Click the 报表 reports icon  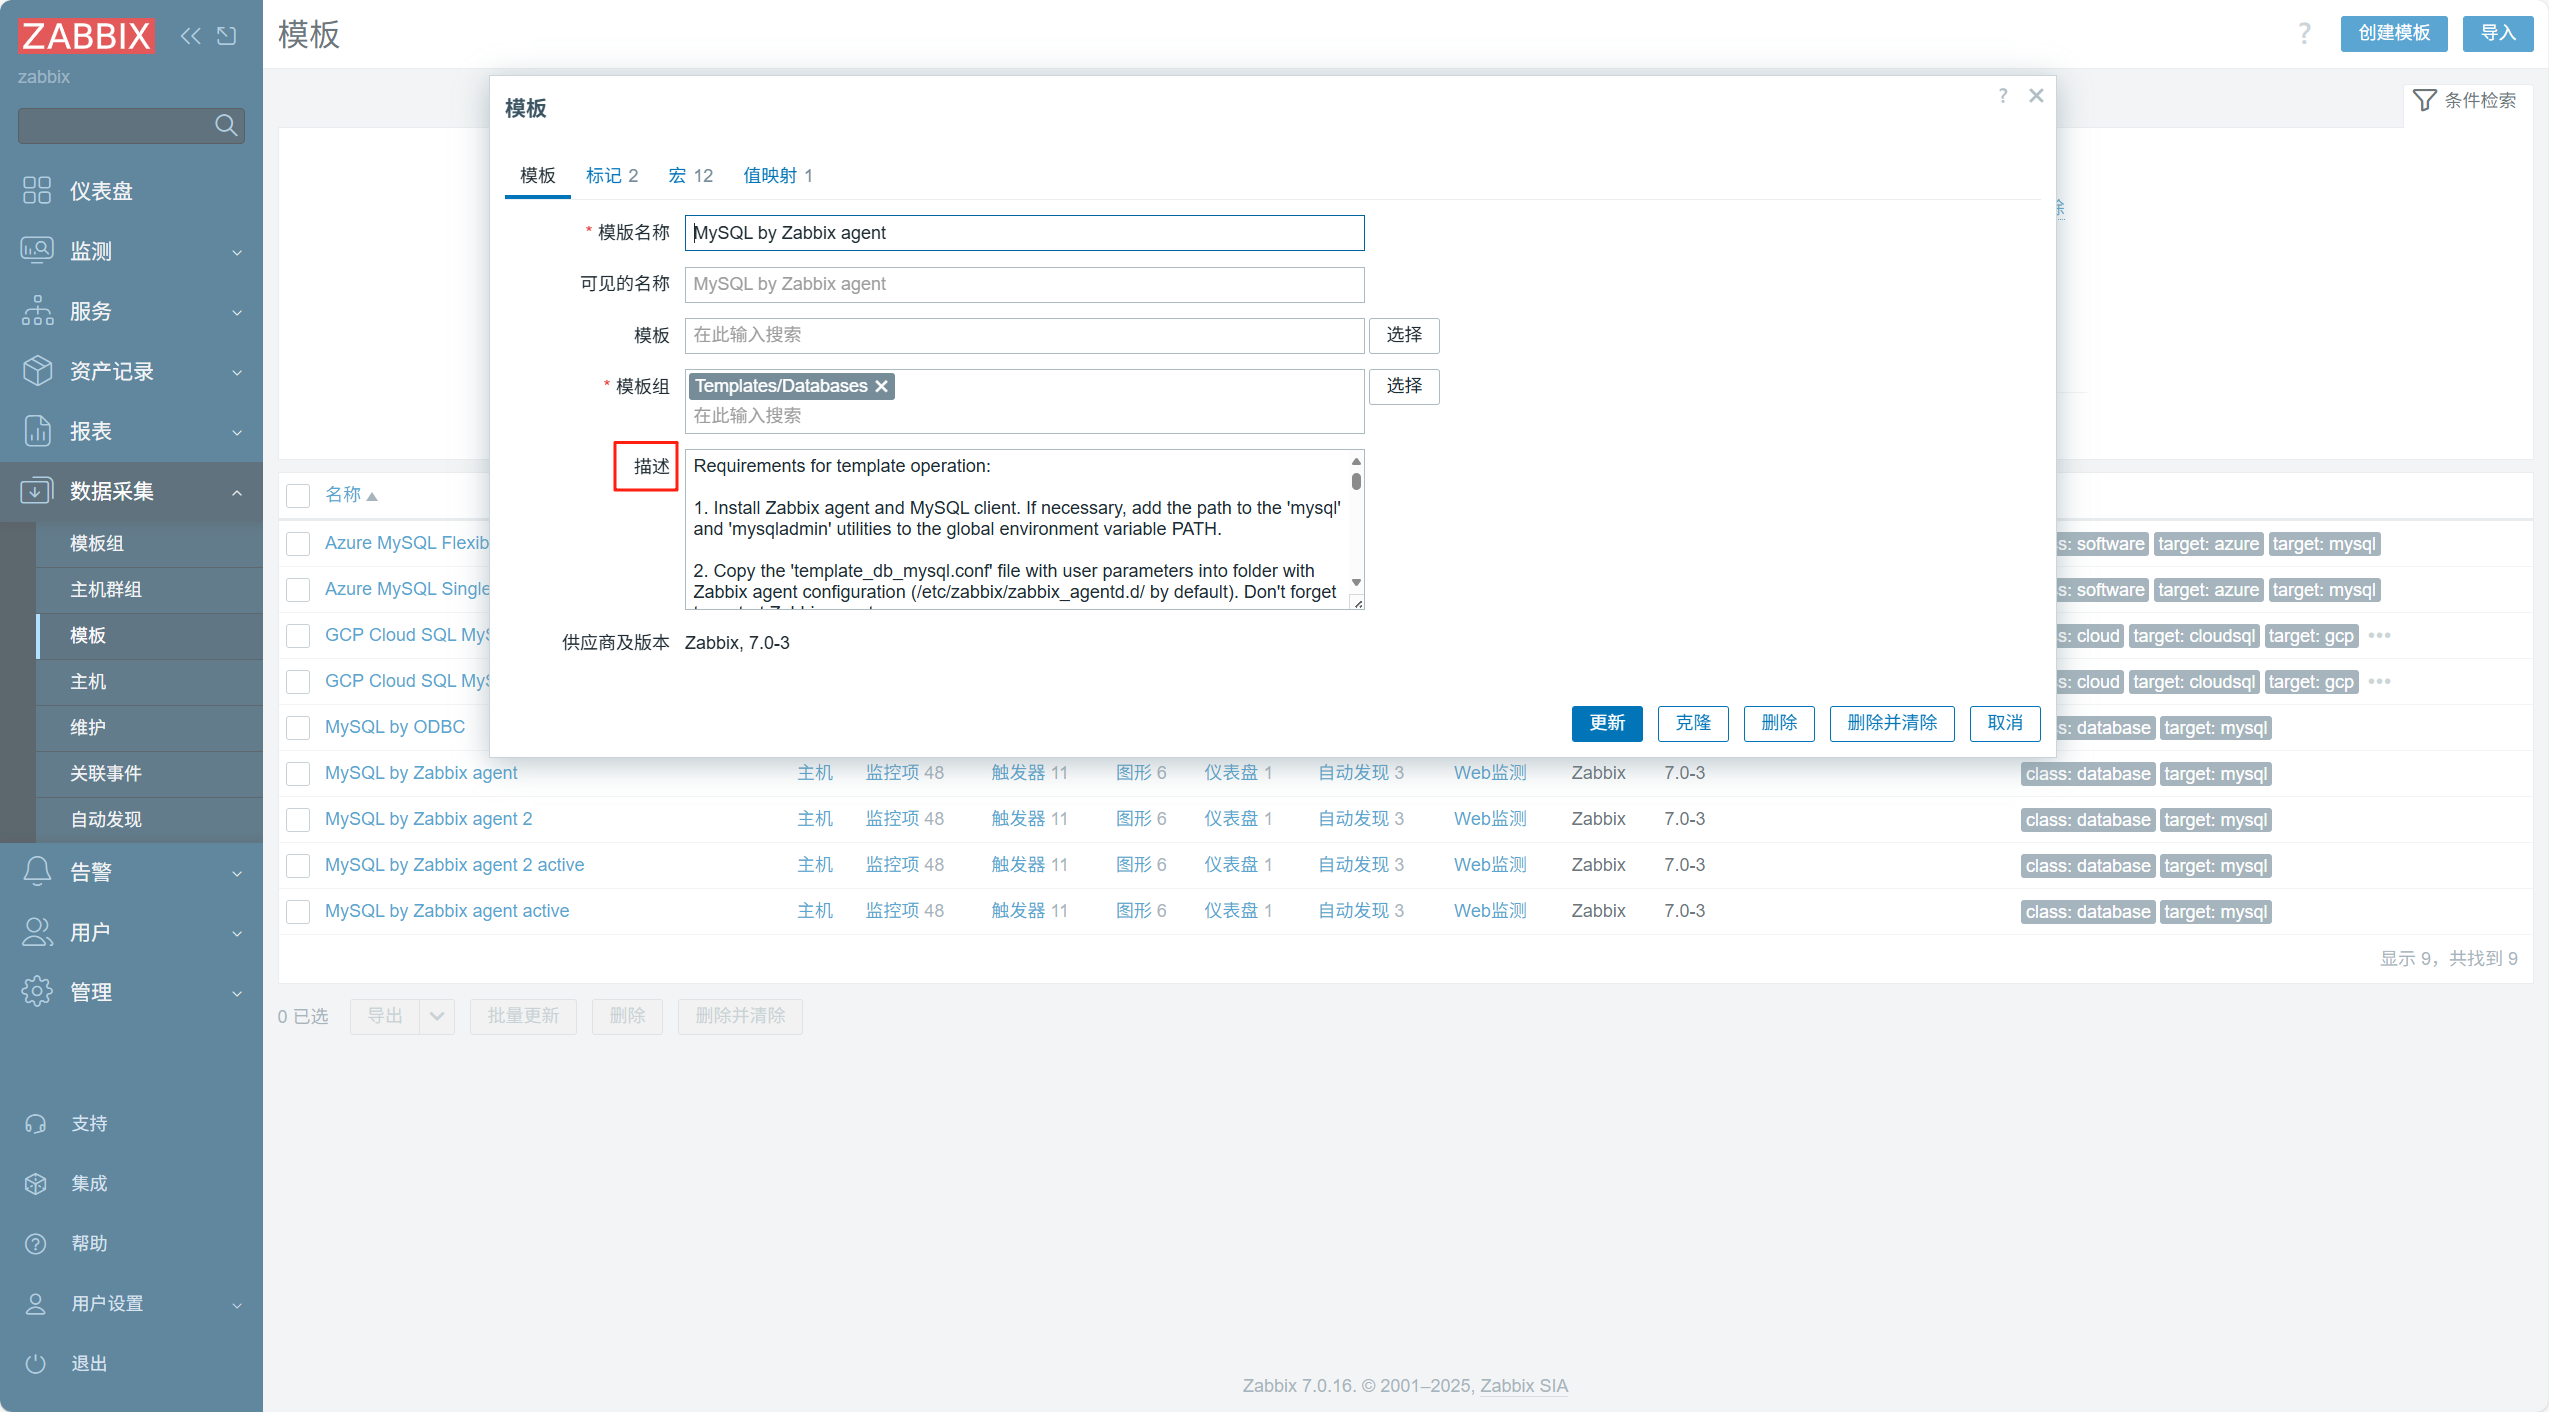(x=37, y=431)
